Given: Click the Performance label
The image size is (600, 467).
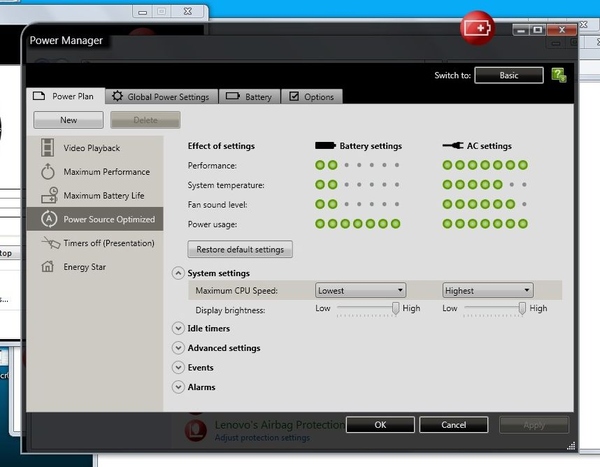Looking at the screenshot, I should [212, 165].
